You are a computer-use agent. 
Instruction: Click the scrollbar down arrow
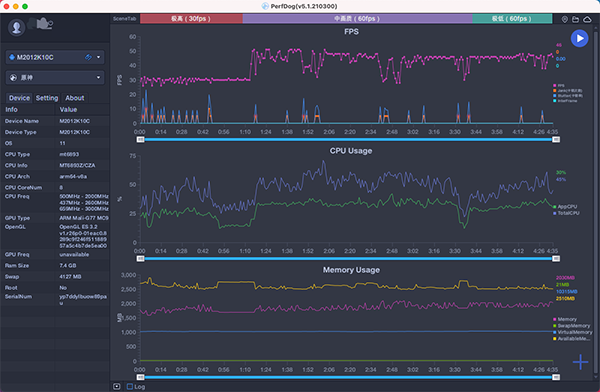[596, 377]
